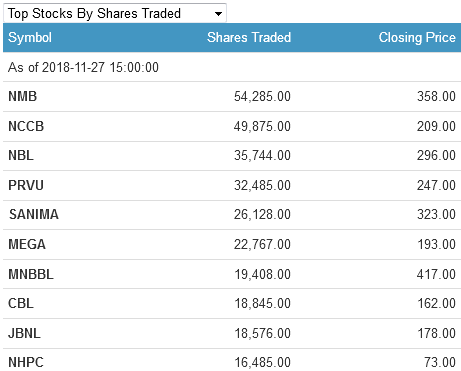Viewport: 461px width, 371px height.
Task: Click the MNBBL stock symbol
Action: point(31,274)
